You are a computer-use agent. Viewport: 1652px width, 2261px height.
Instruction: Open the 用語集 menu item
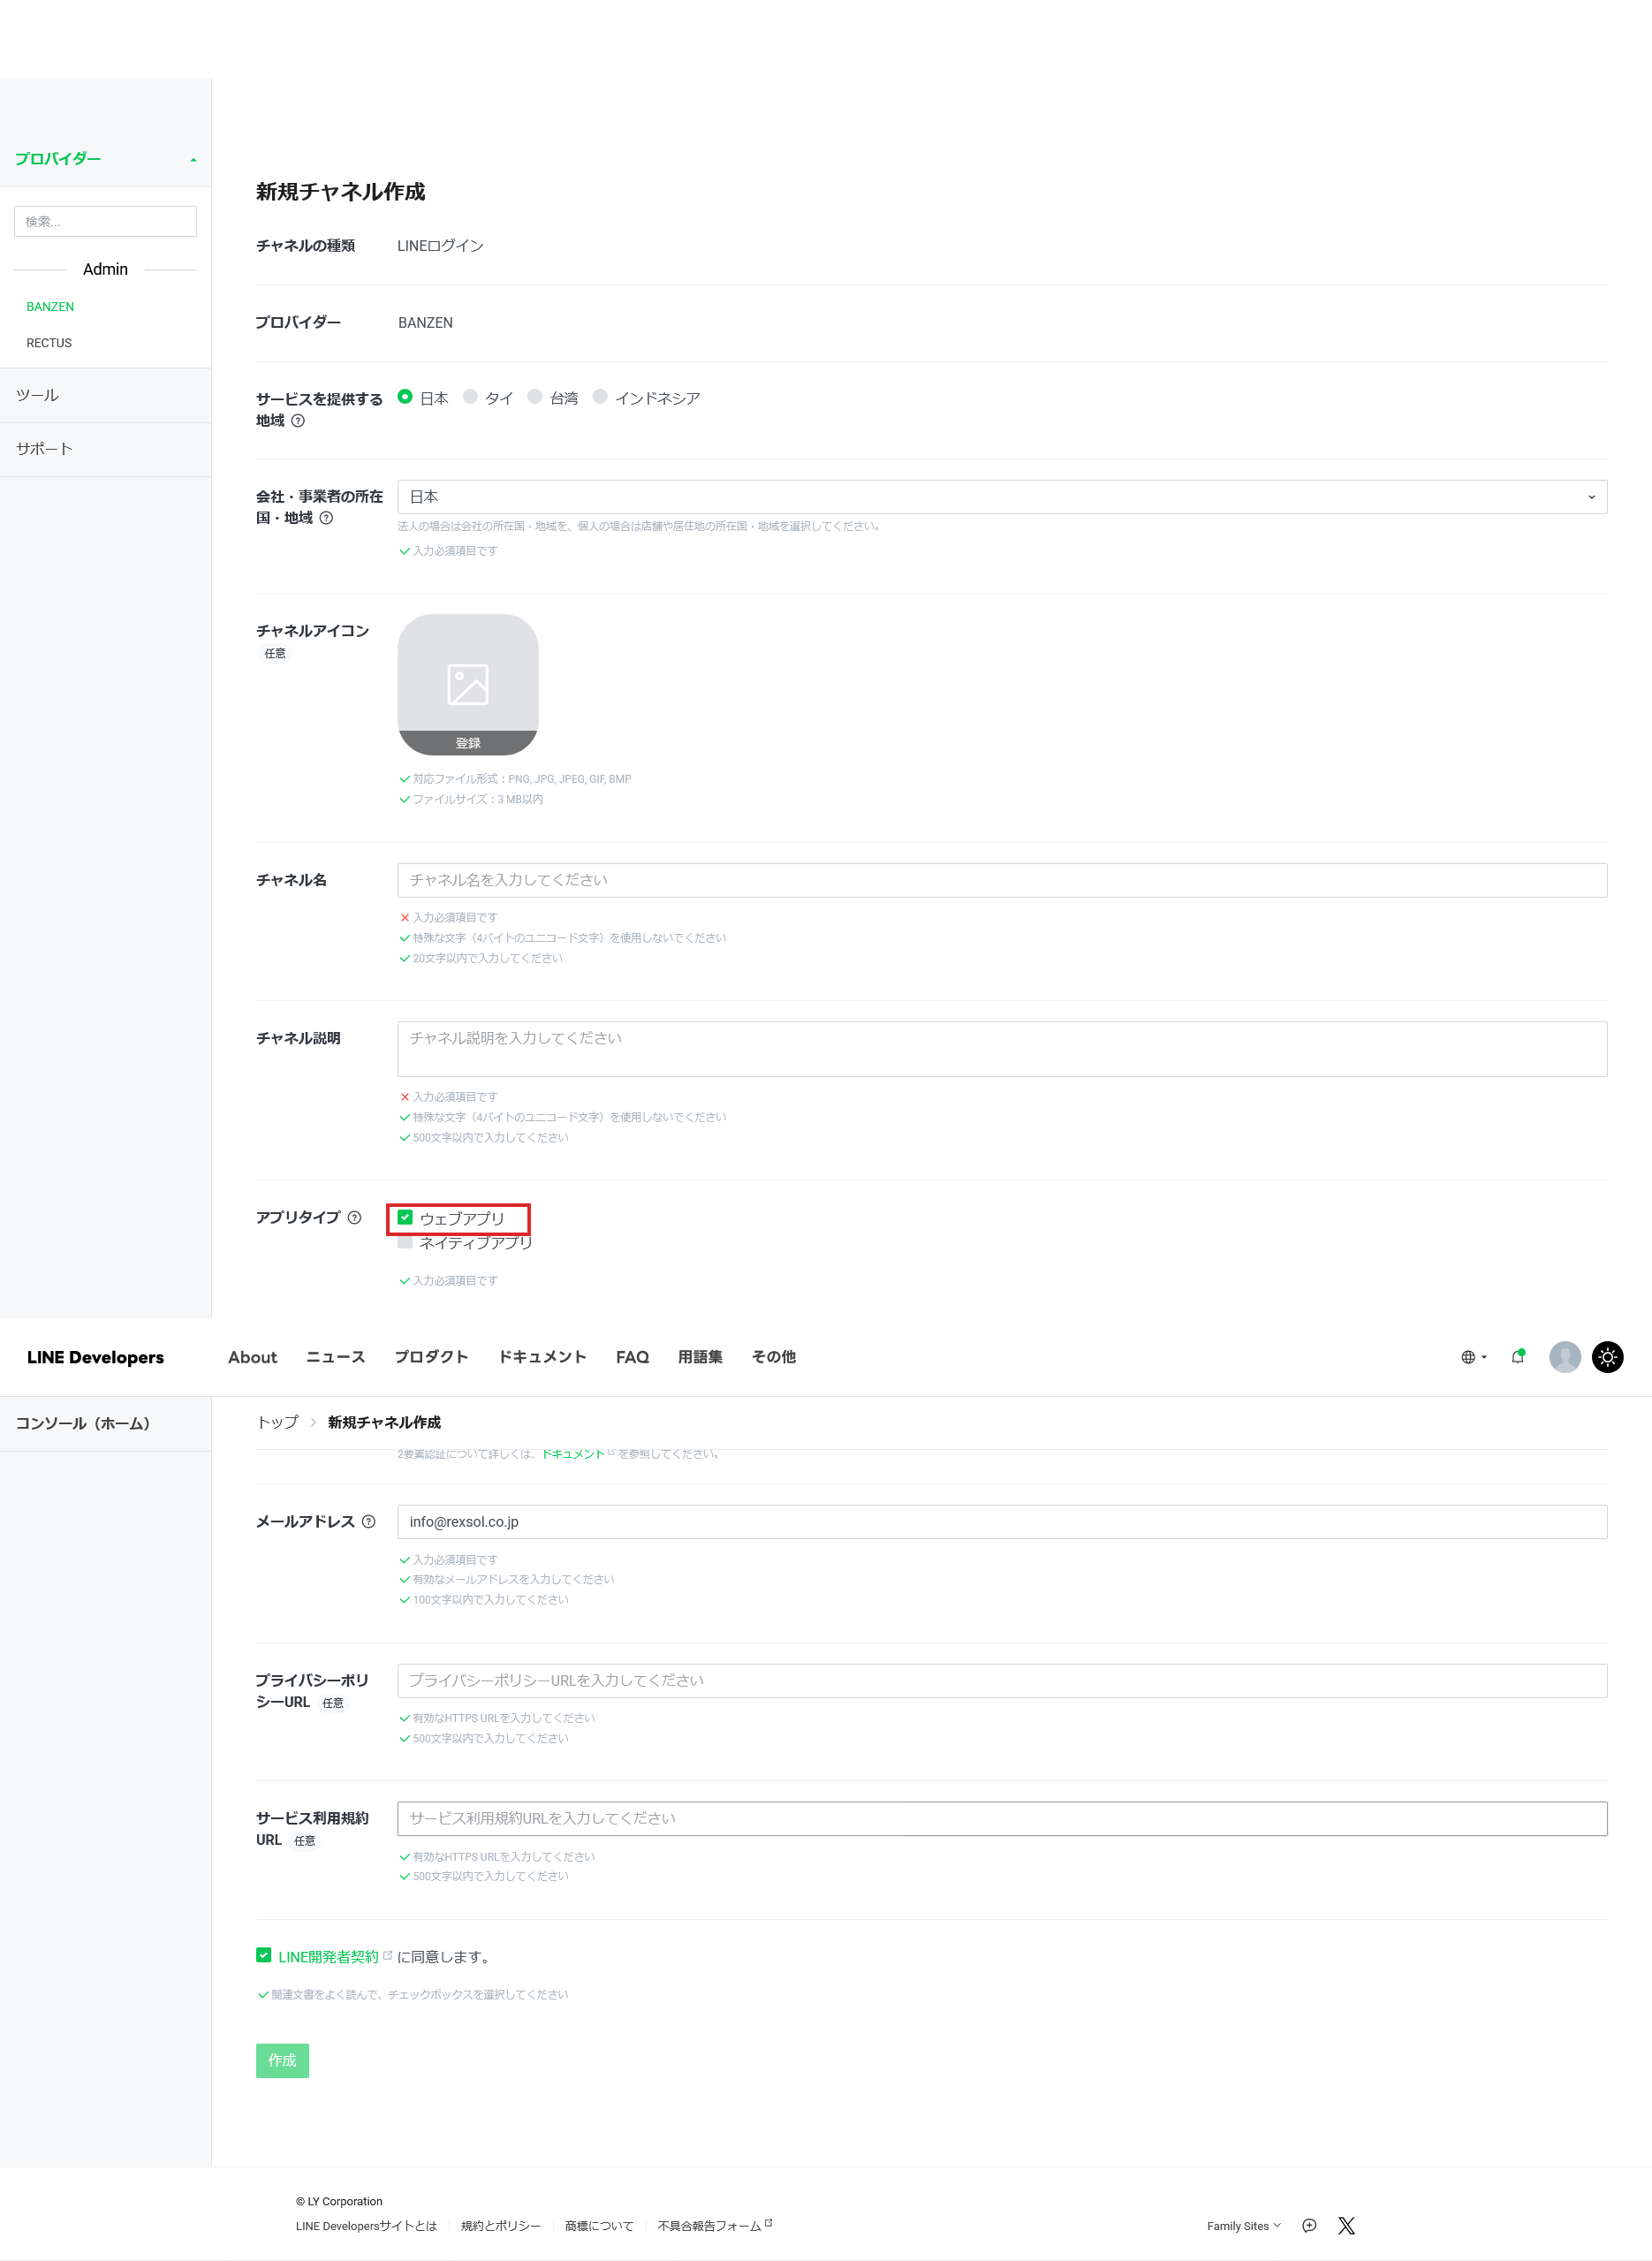(700, 1357)
